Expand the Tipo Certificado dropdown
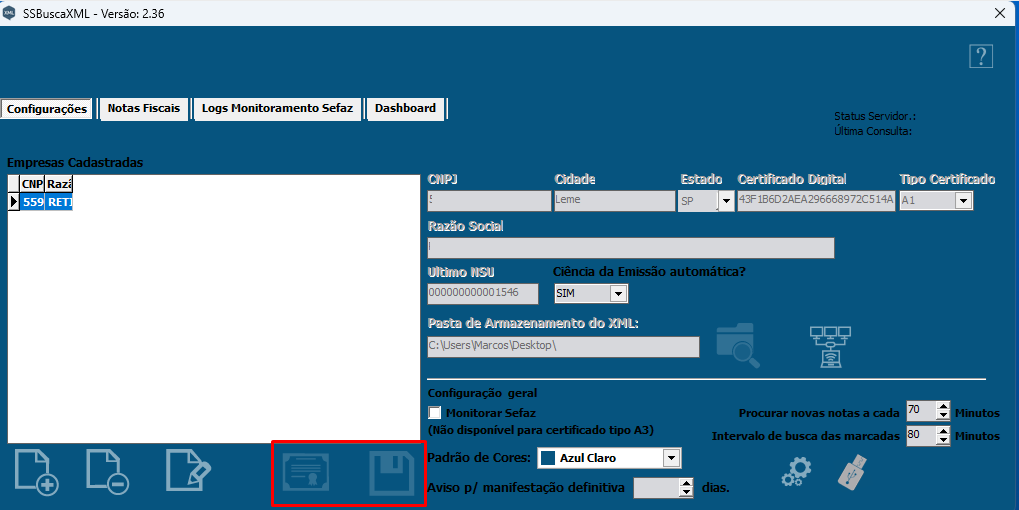The height and width of the screenshot is (510, 1019). point(963,201)
